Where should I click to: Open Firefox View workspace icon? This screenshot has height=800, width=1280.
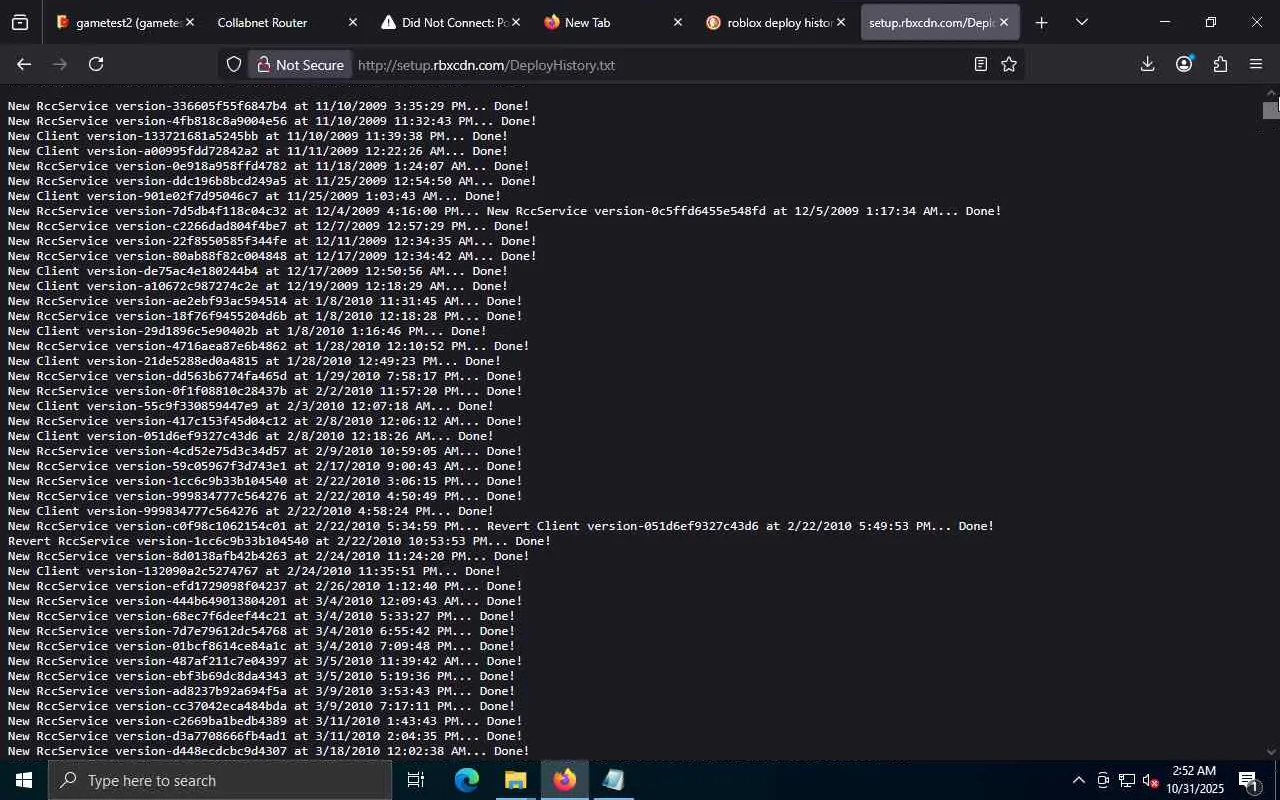coord(20,22)
